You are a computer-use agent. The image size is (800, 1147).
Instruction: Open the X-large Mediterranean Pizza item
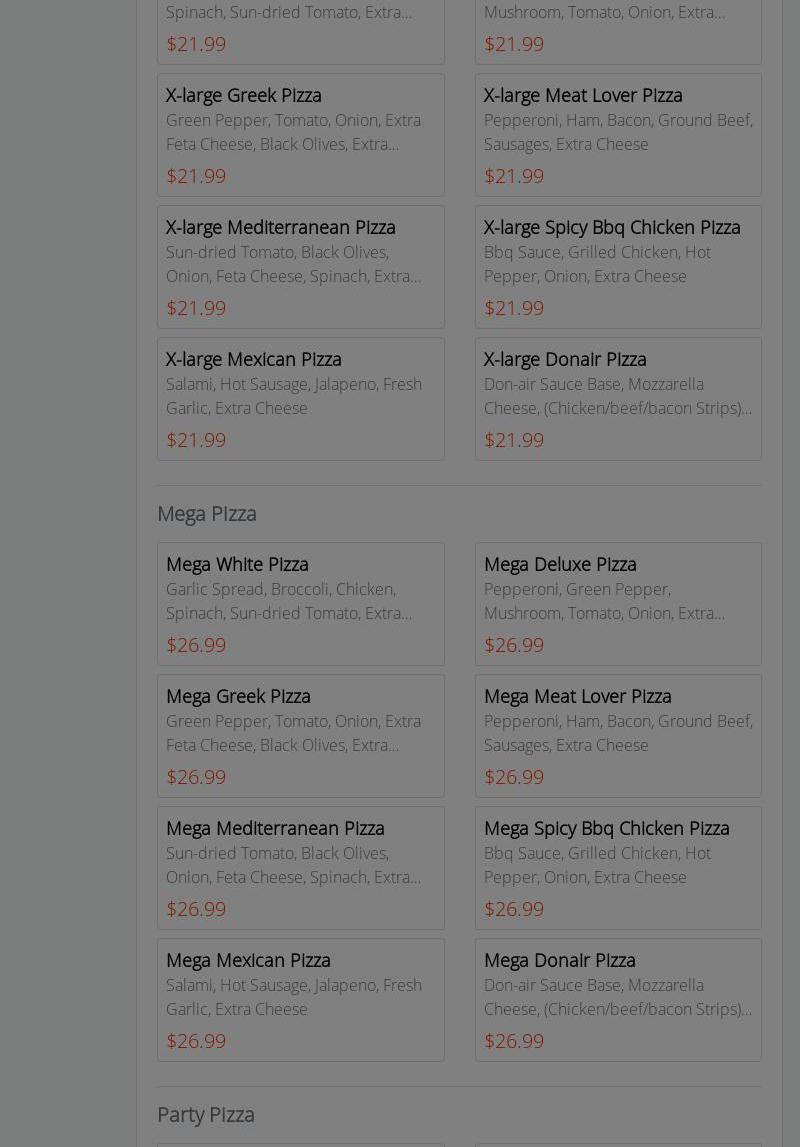300,267
